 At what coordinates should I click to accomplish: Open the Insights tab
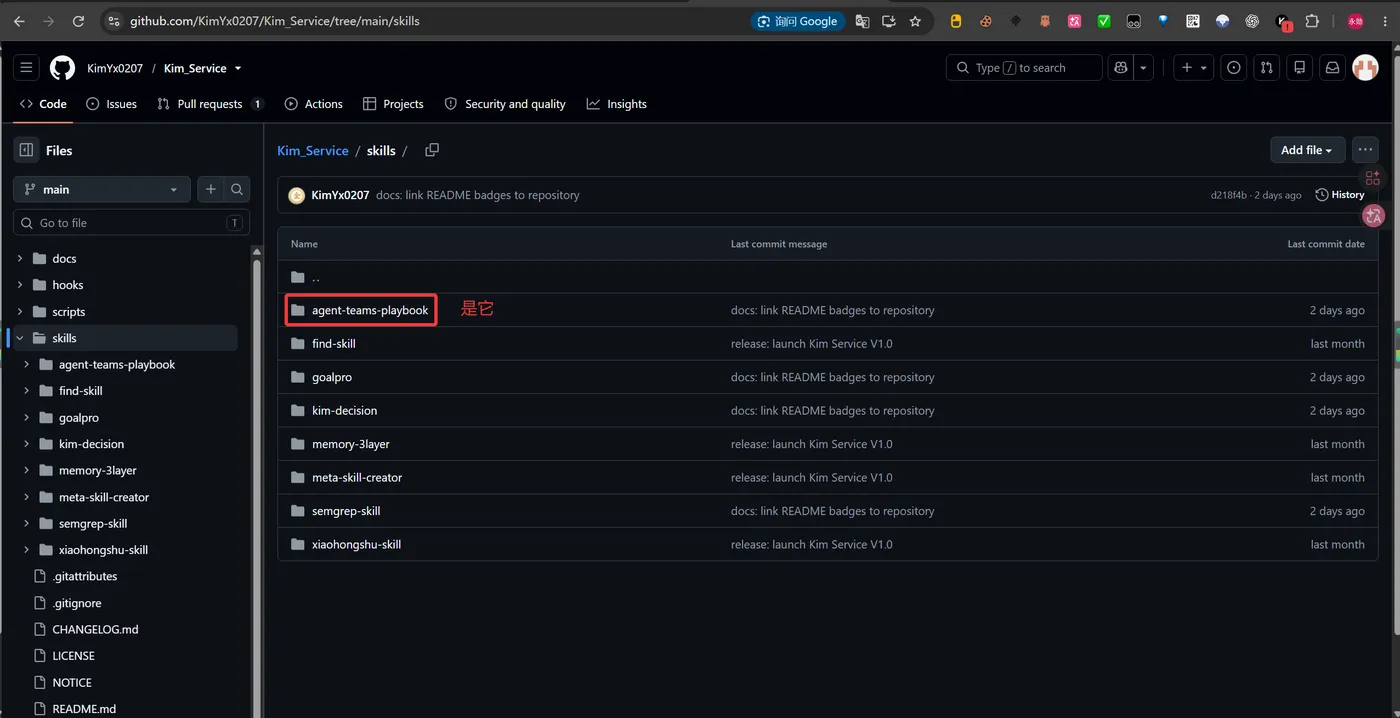(x=617, y=104)
